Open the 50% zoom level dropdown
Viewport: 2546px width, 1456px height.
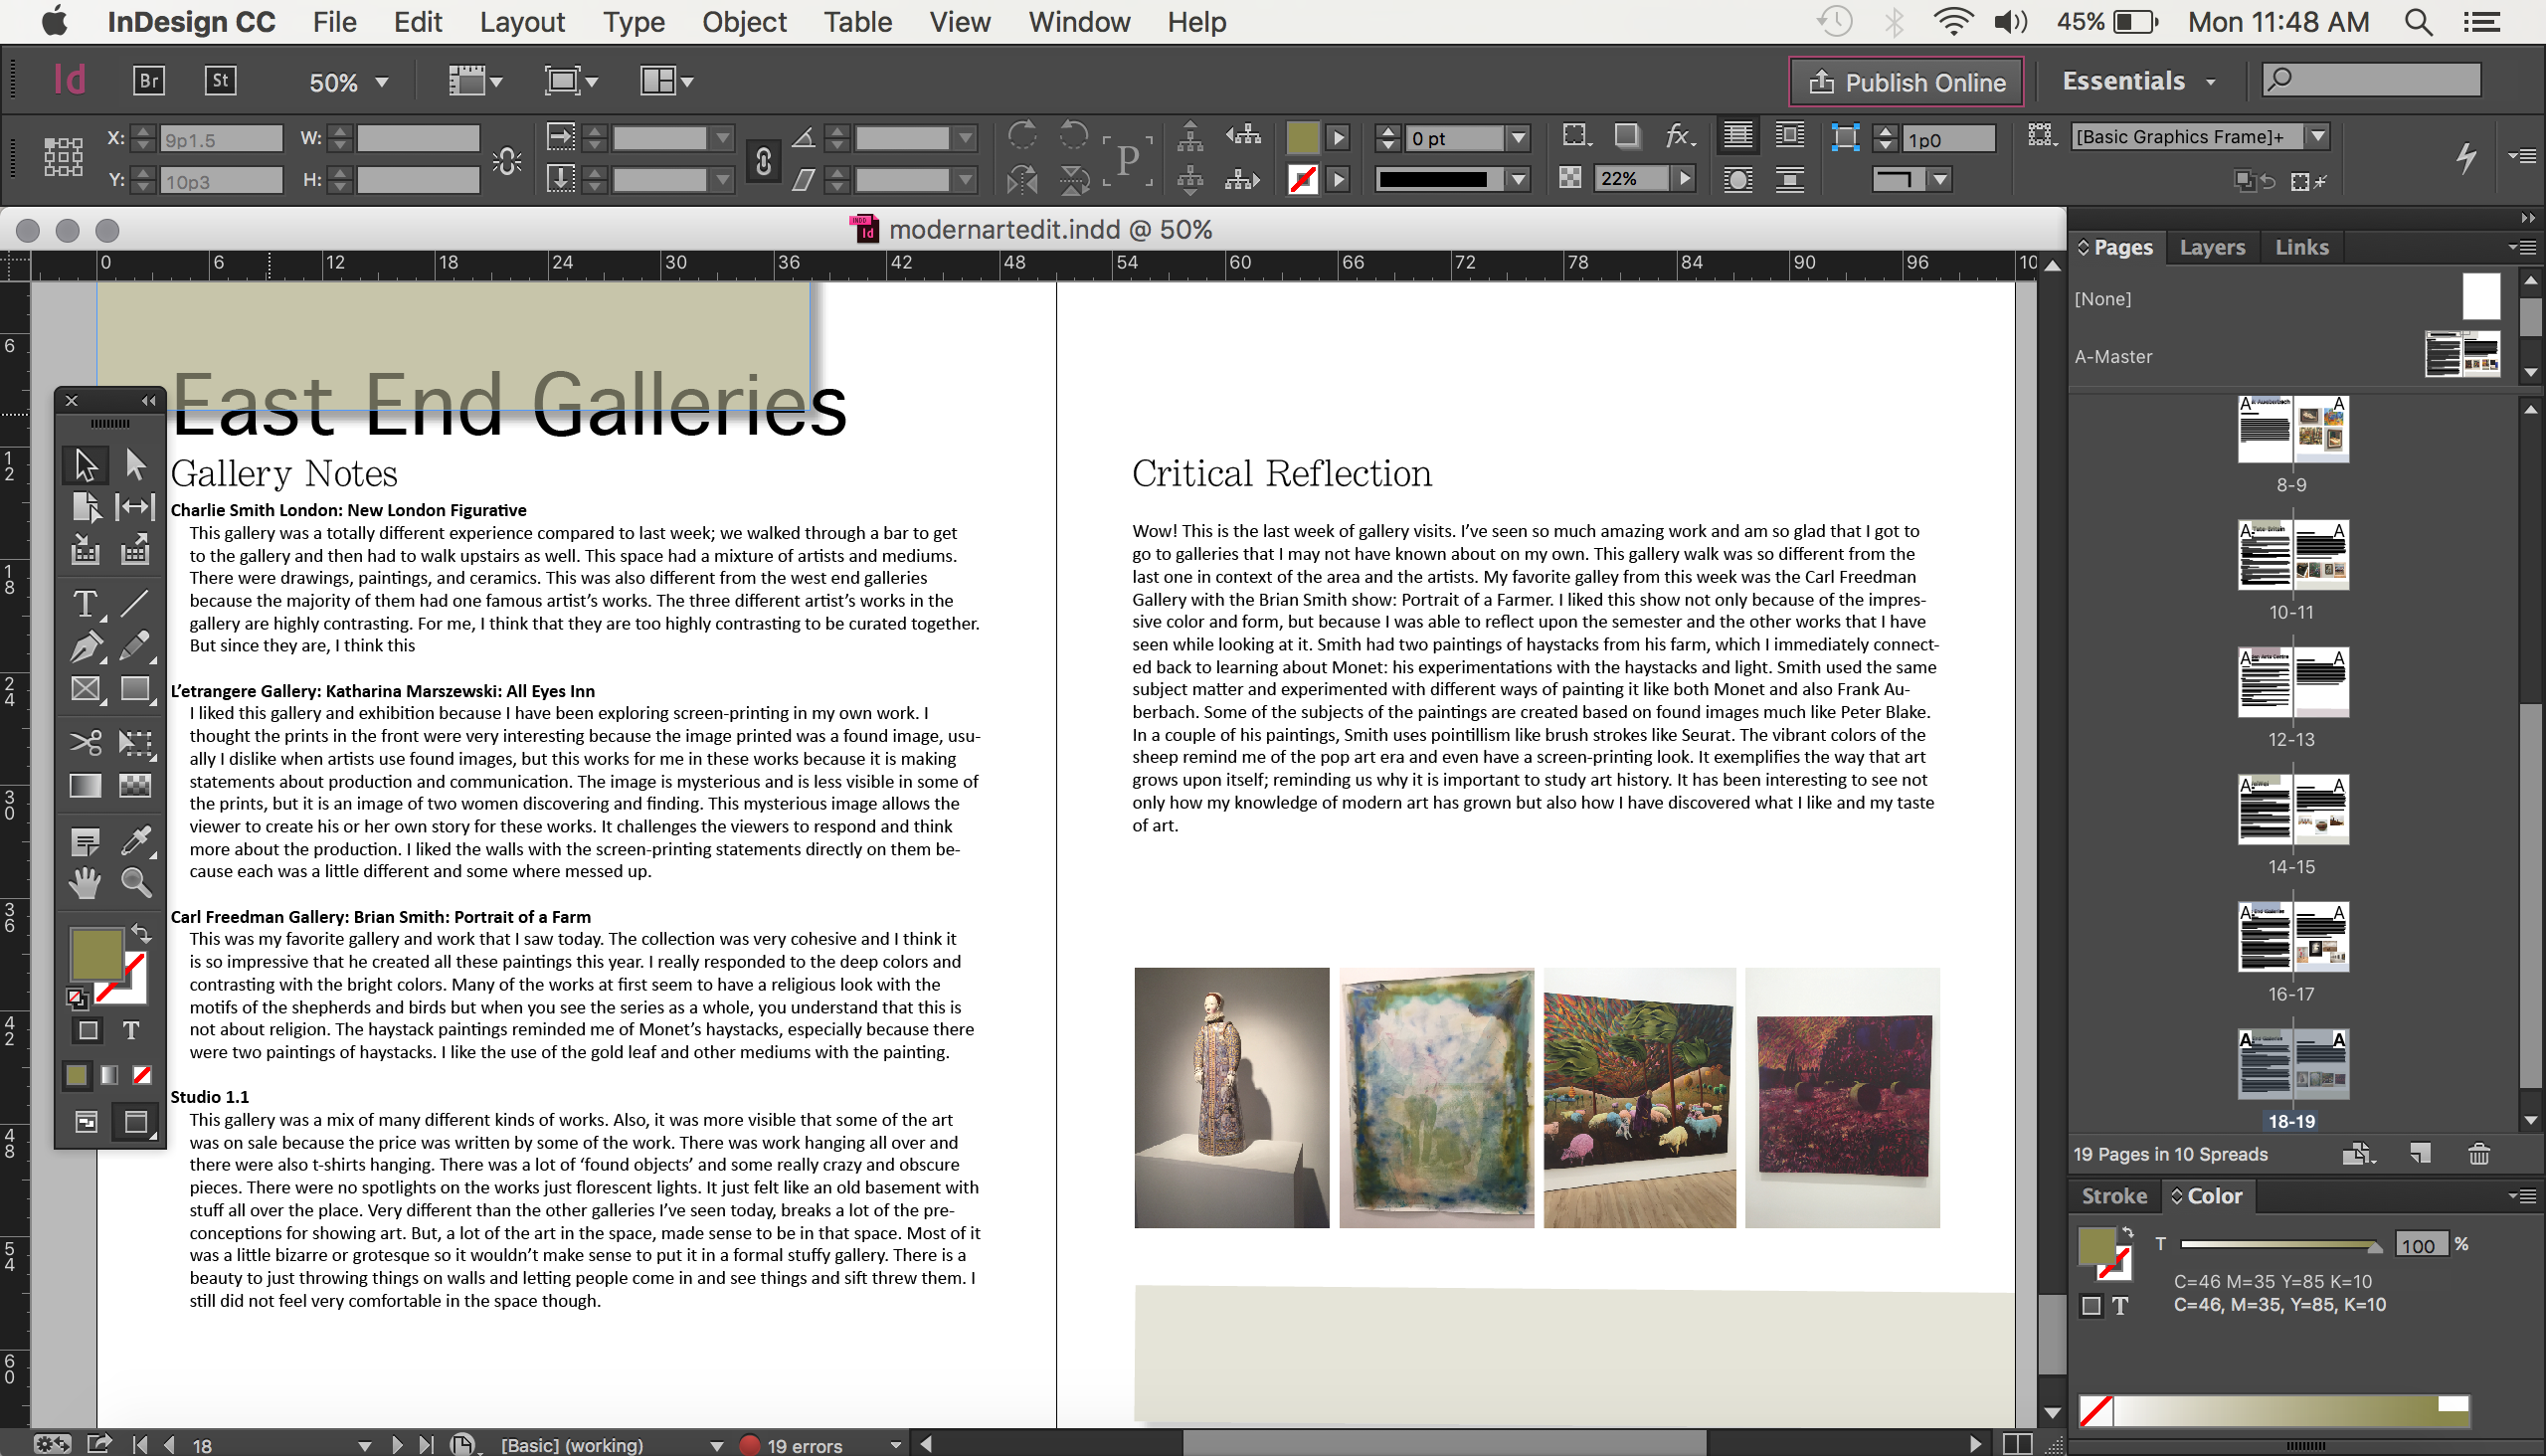click(381, 82)
